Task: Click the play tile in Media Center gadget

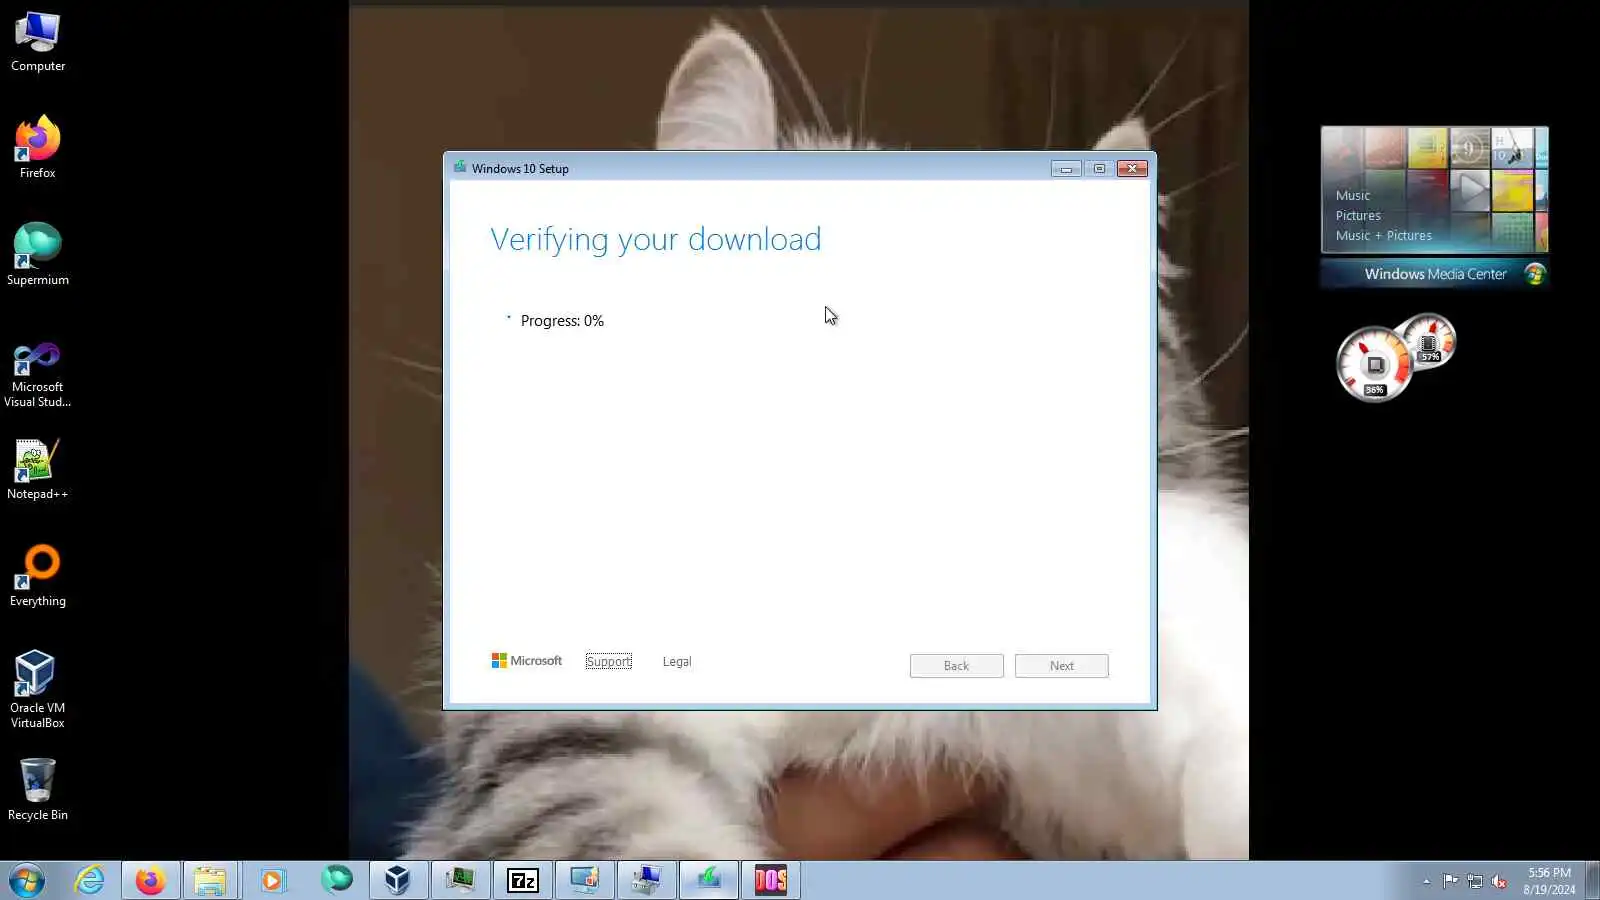Action: coord(1470,190)
